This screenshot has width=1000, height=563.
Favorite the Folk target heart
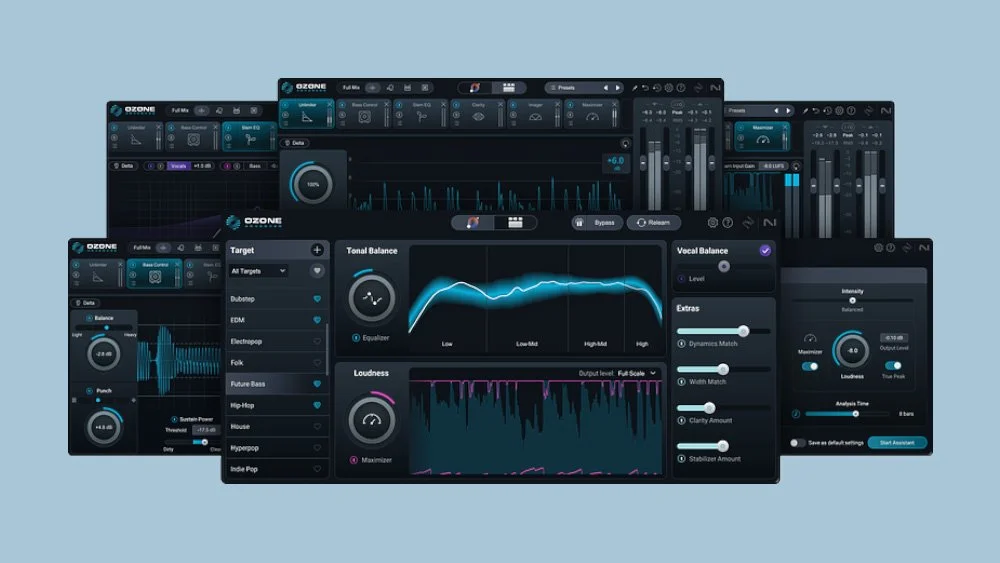click(x=317, y=363)
